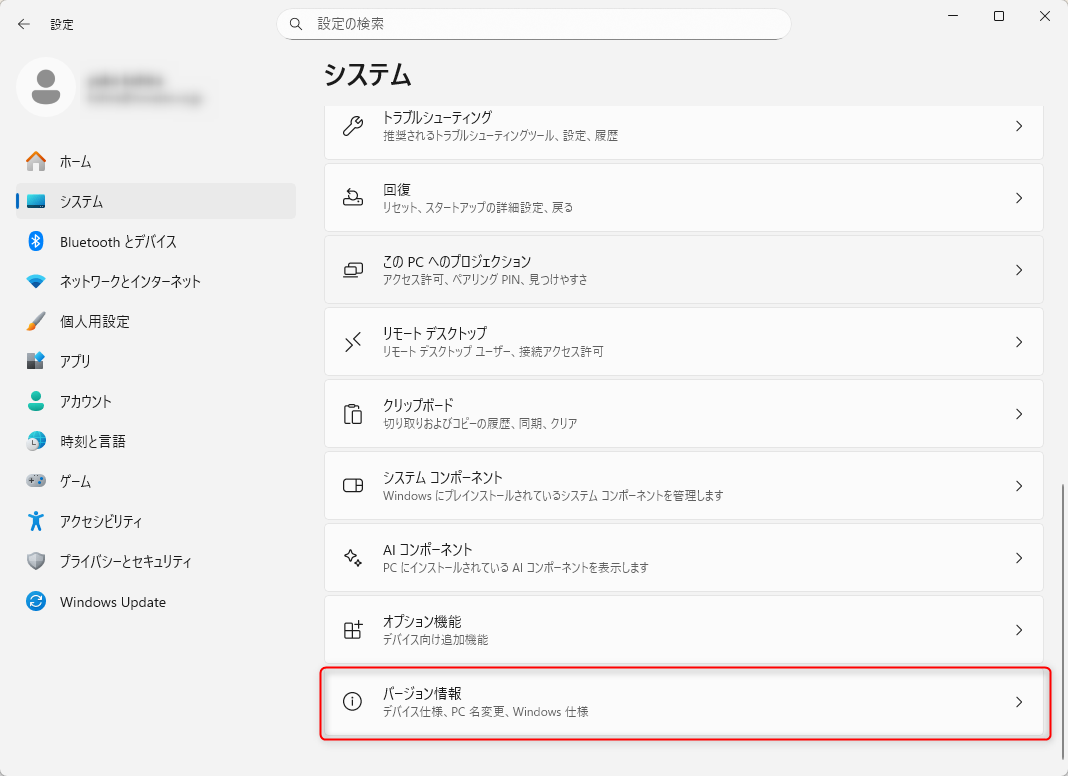Open システム コンポーネント chevron arrow
1068x776 pixels.
(x=1019, y=486)
